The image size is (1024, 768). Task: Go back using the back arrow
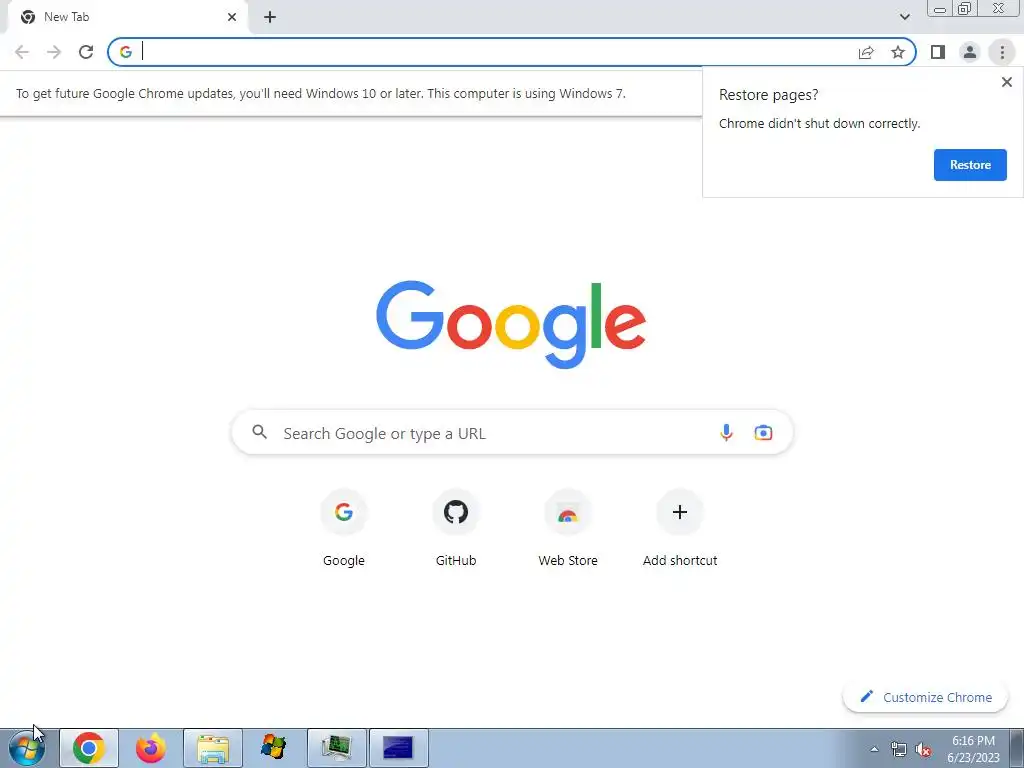(x=22, y=52)
